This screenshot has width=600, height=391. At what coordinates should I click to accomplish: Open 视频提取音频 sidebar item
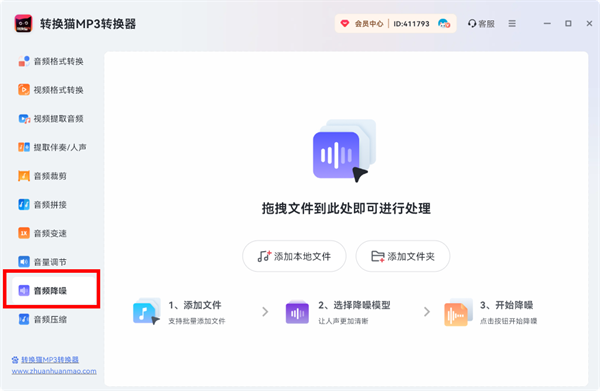tap(51, 119)
